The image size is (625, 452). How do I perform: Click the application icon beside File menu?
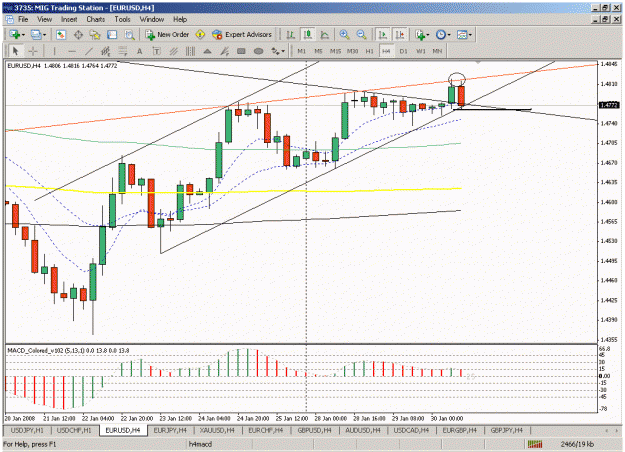click(x=9, y=19)
